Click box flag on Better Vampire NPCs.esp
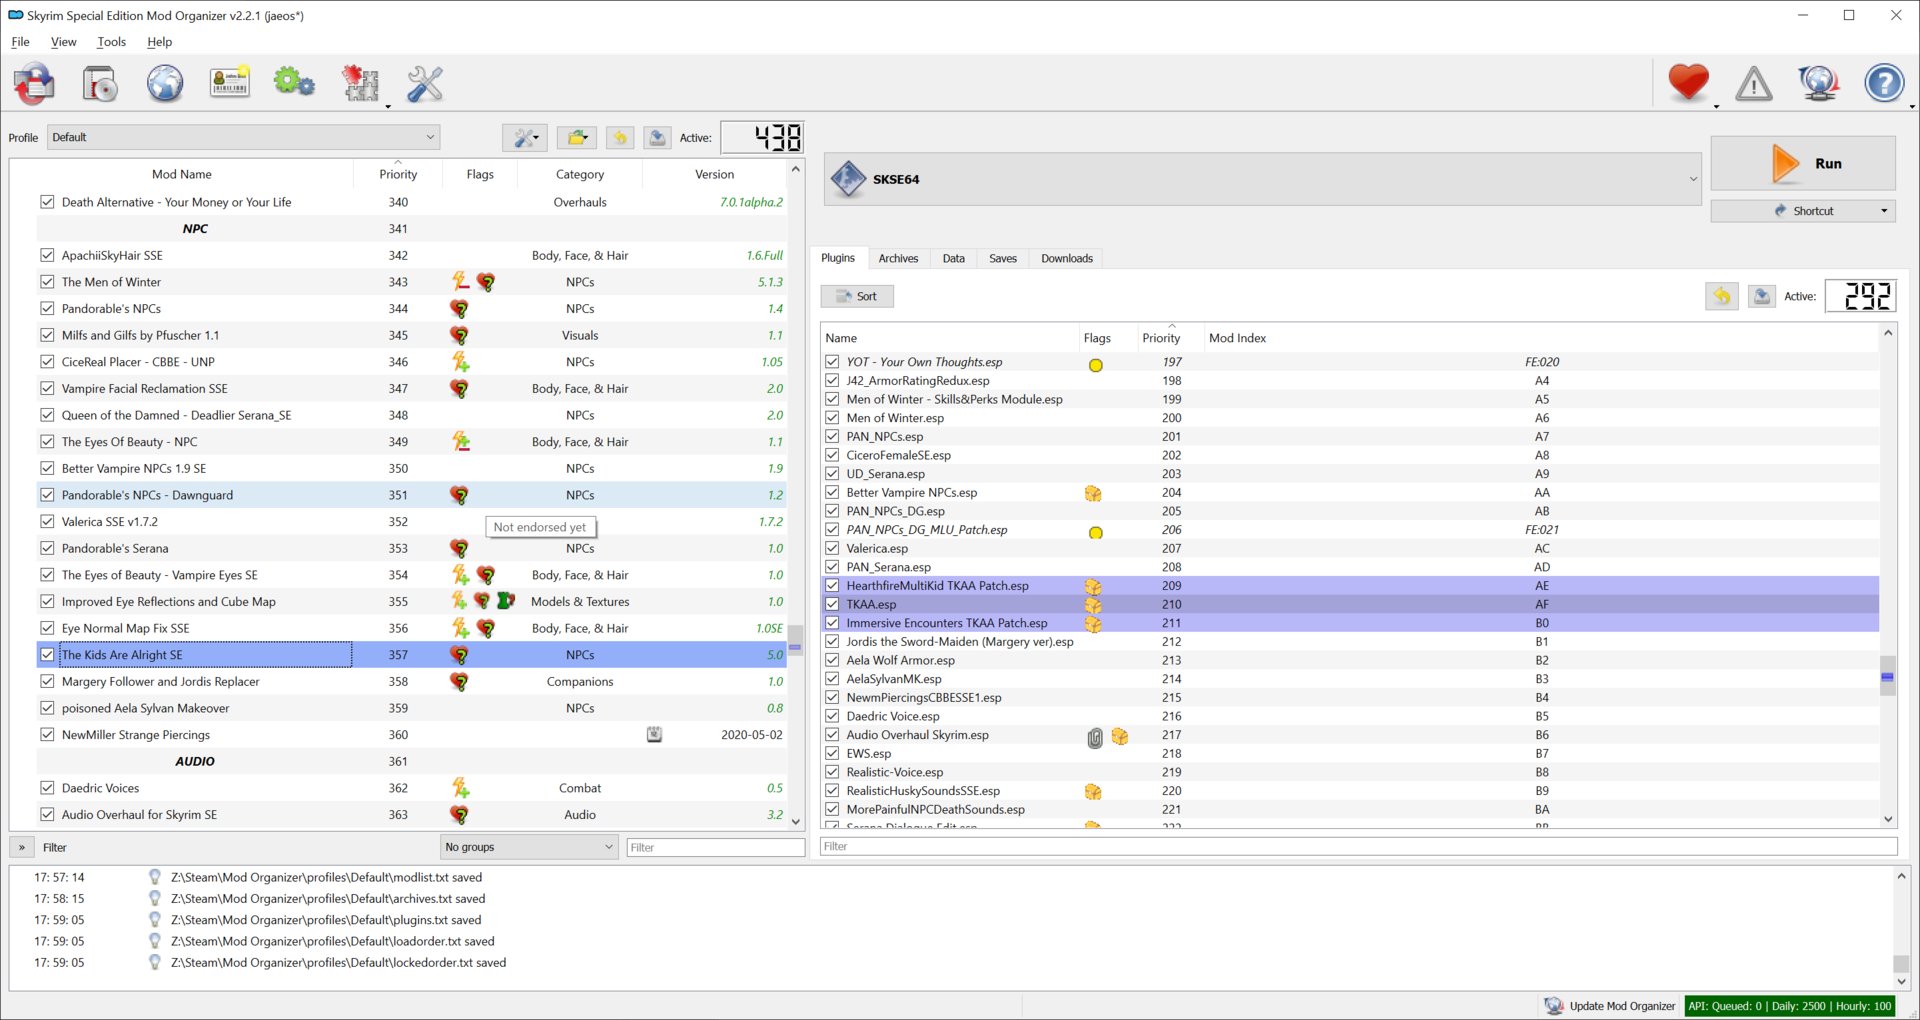Image resolution: width=1920 pixels, height=1020 pixels. coord(1093,494)
